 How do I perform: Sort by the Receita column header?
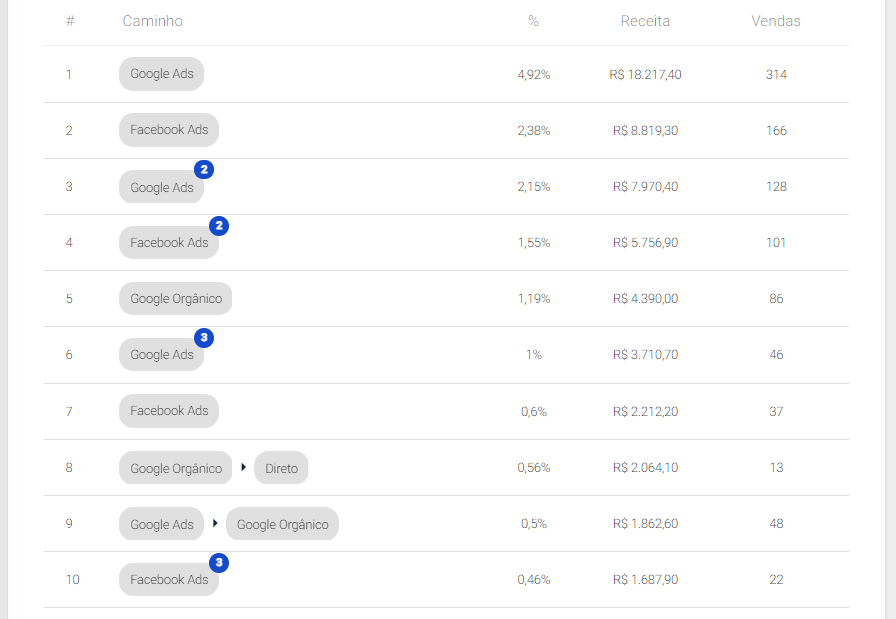(645, 21)
